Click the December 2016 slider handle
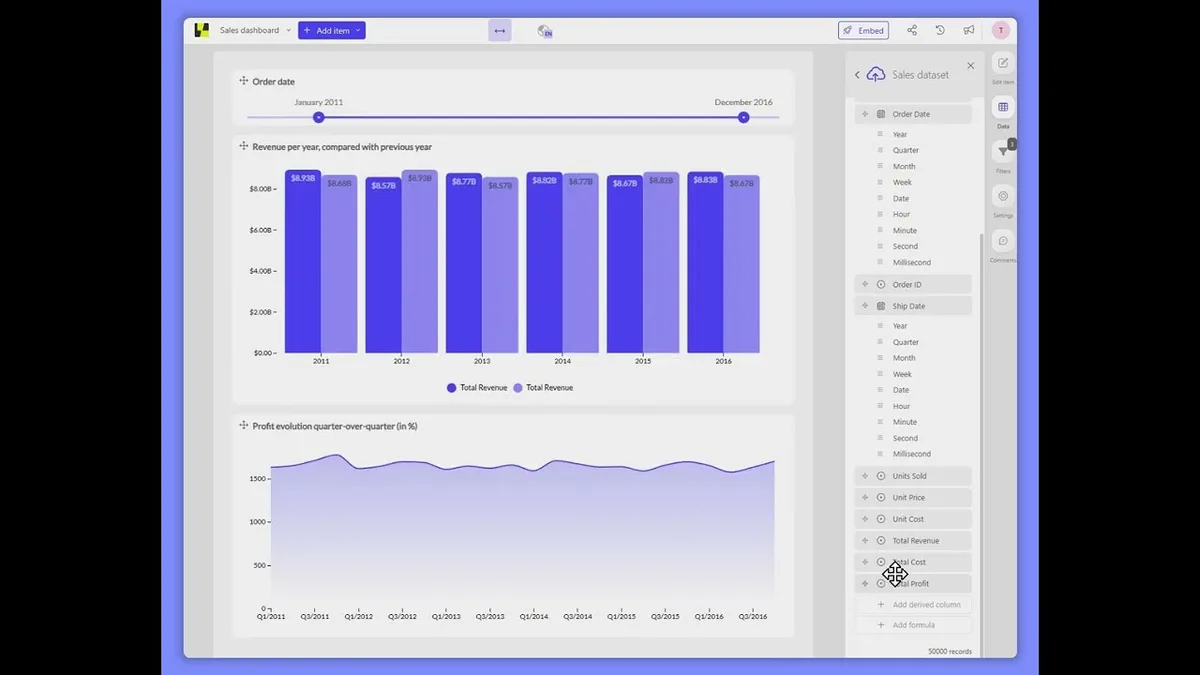1200x675 pixels. [x=744, y=117]
